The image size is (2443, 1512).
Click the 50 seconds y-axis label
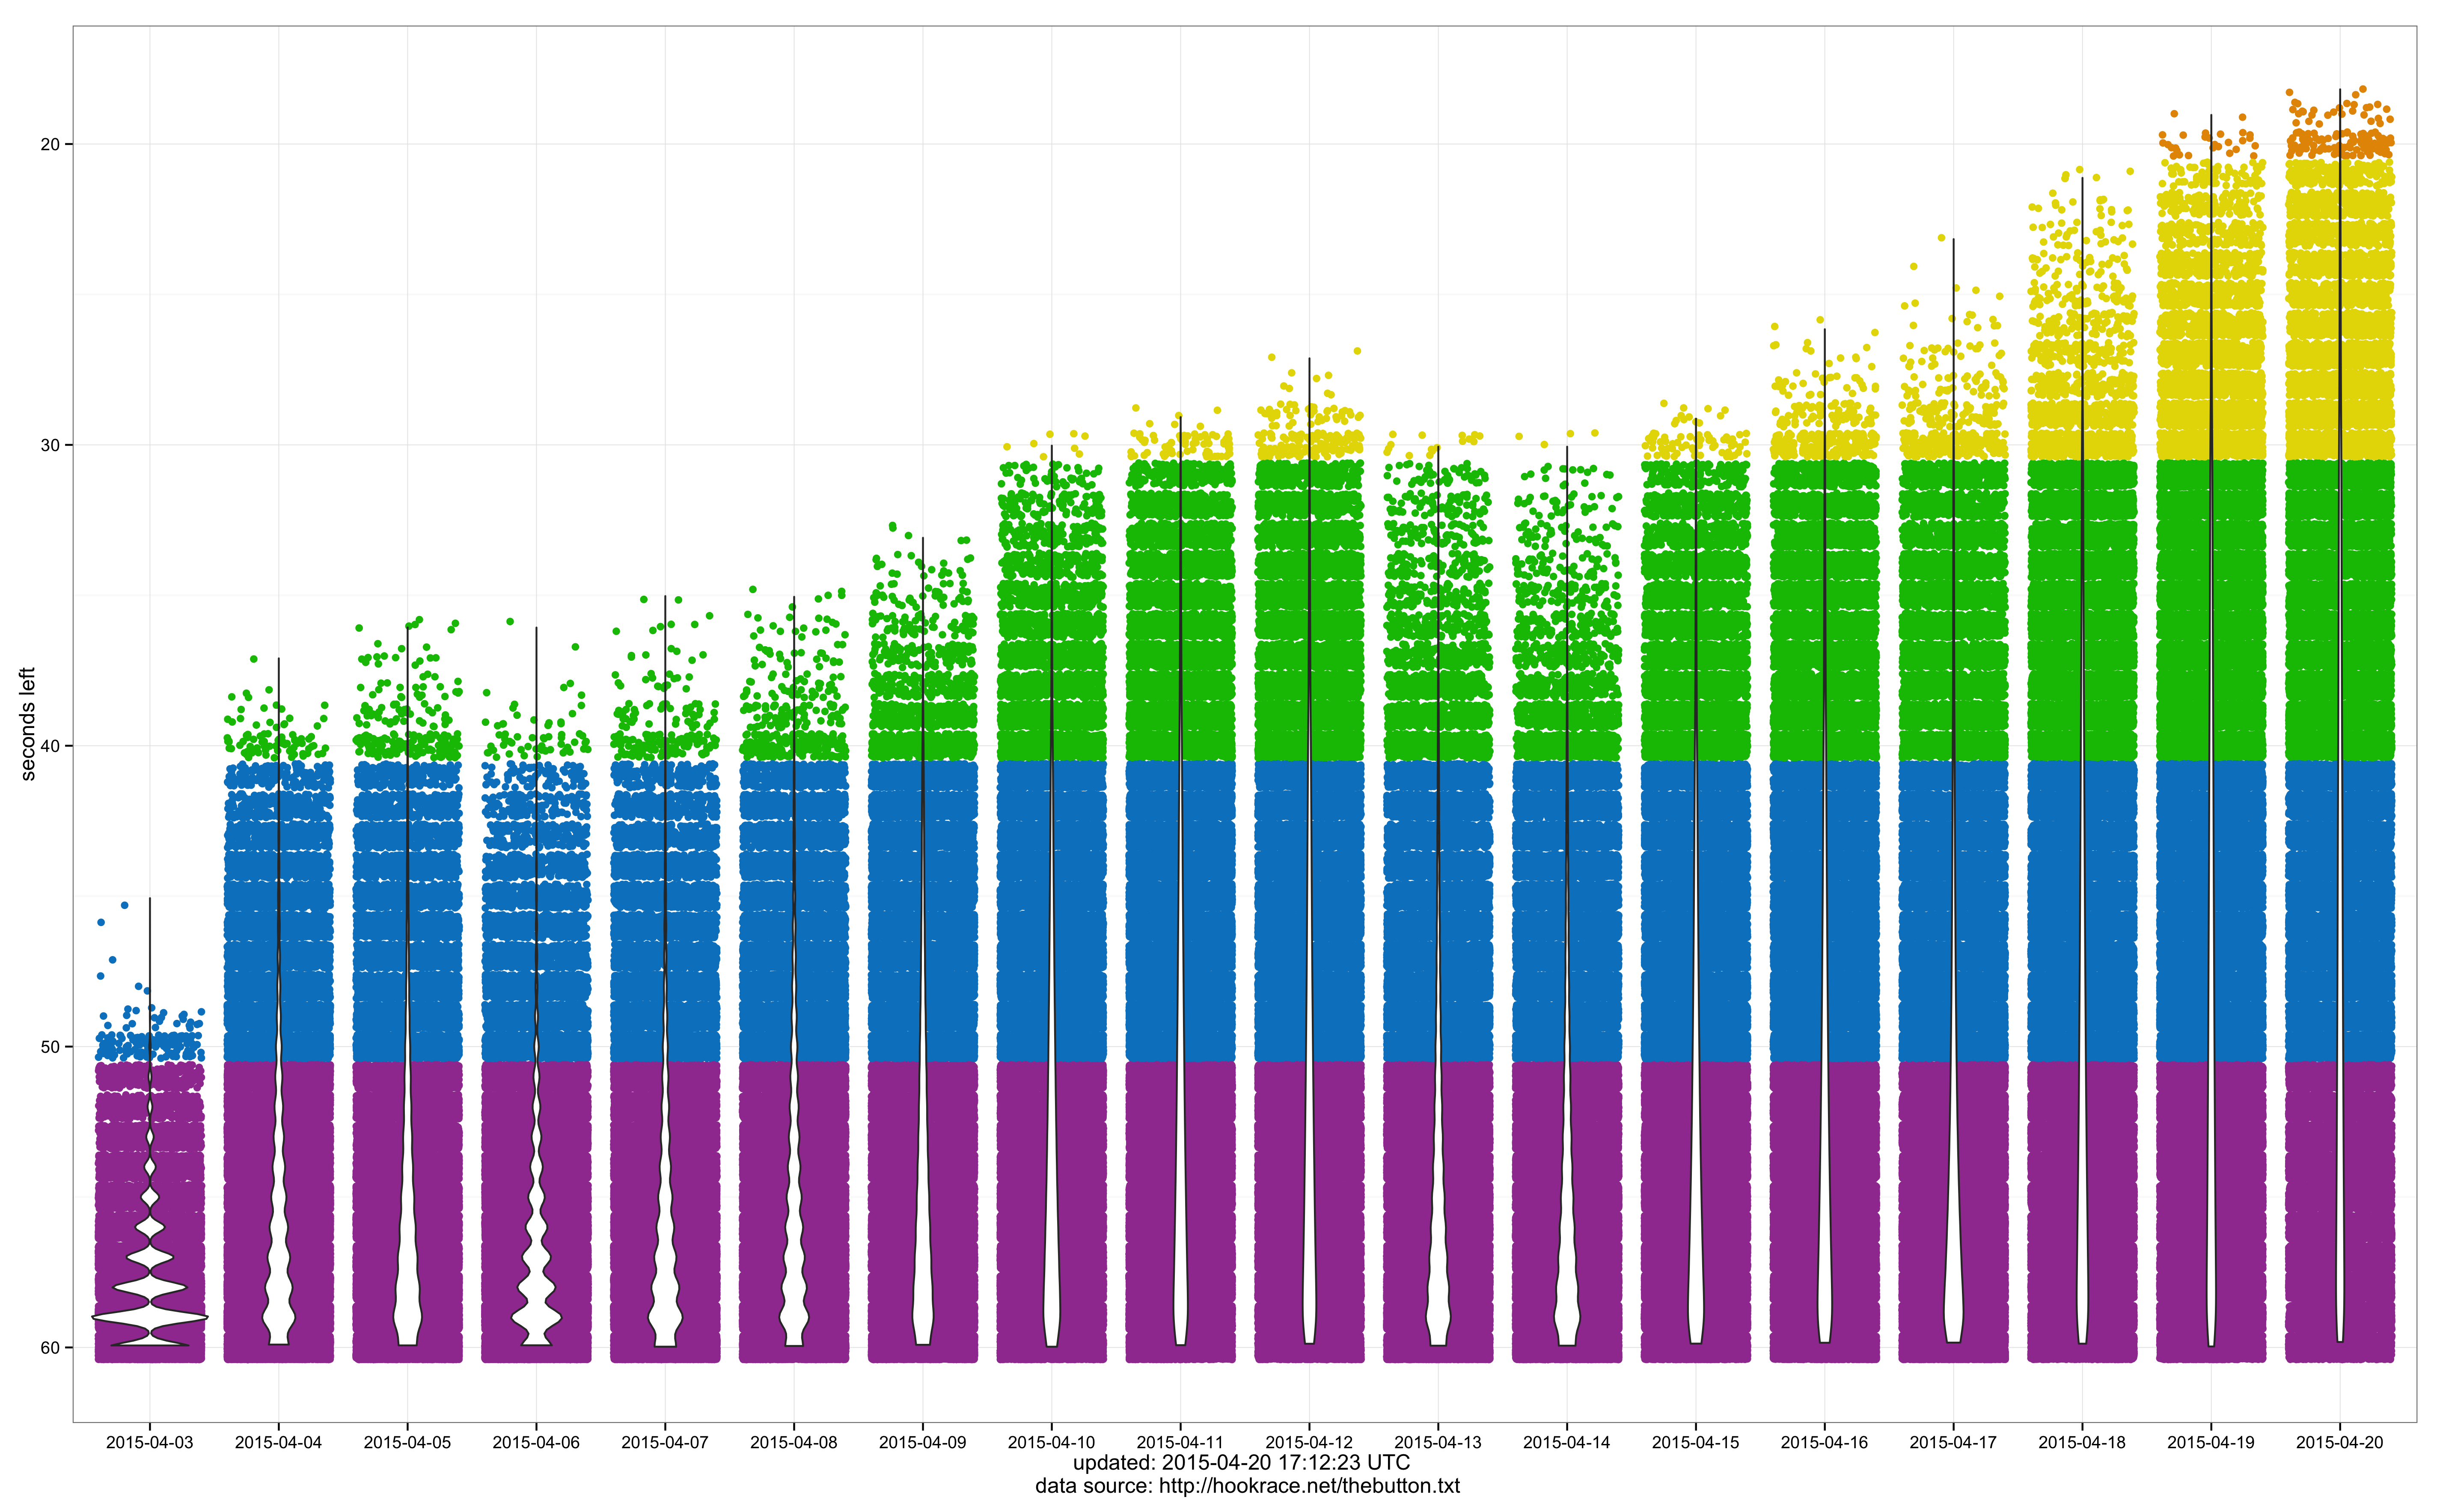tap(50, 1047)
